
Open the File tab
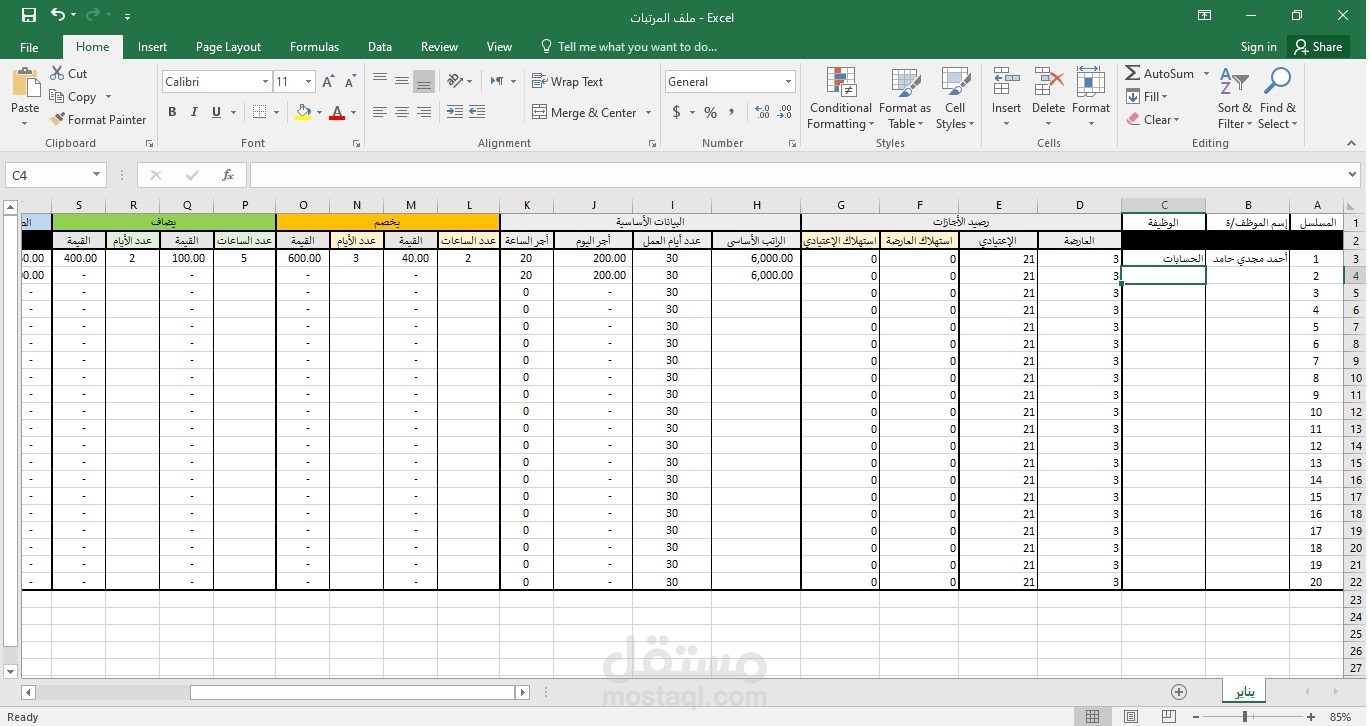[29, 47]
